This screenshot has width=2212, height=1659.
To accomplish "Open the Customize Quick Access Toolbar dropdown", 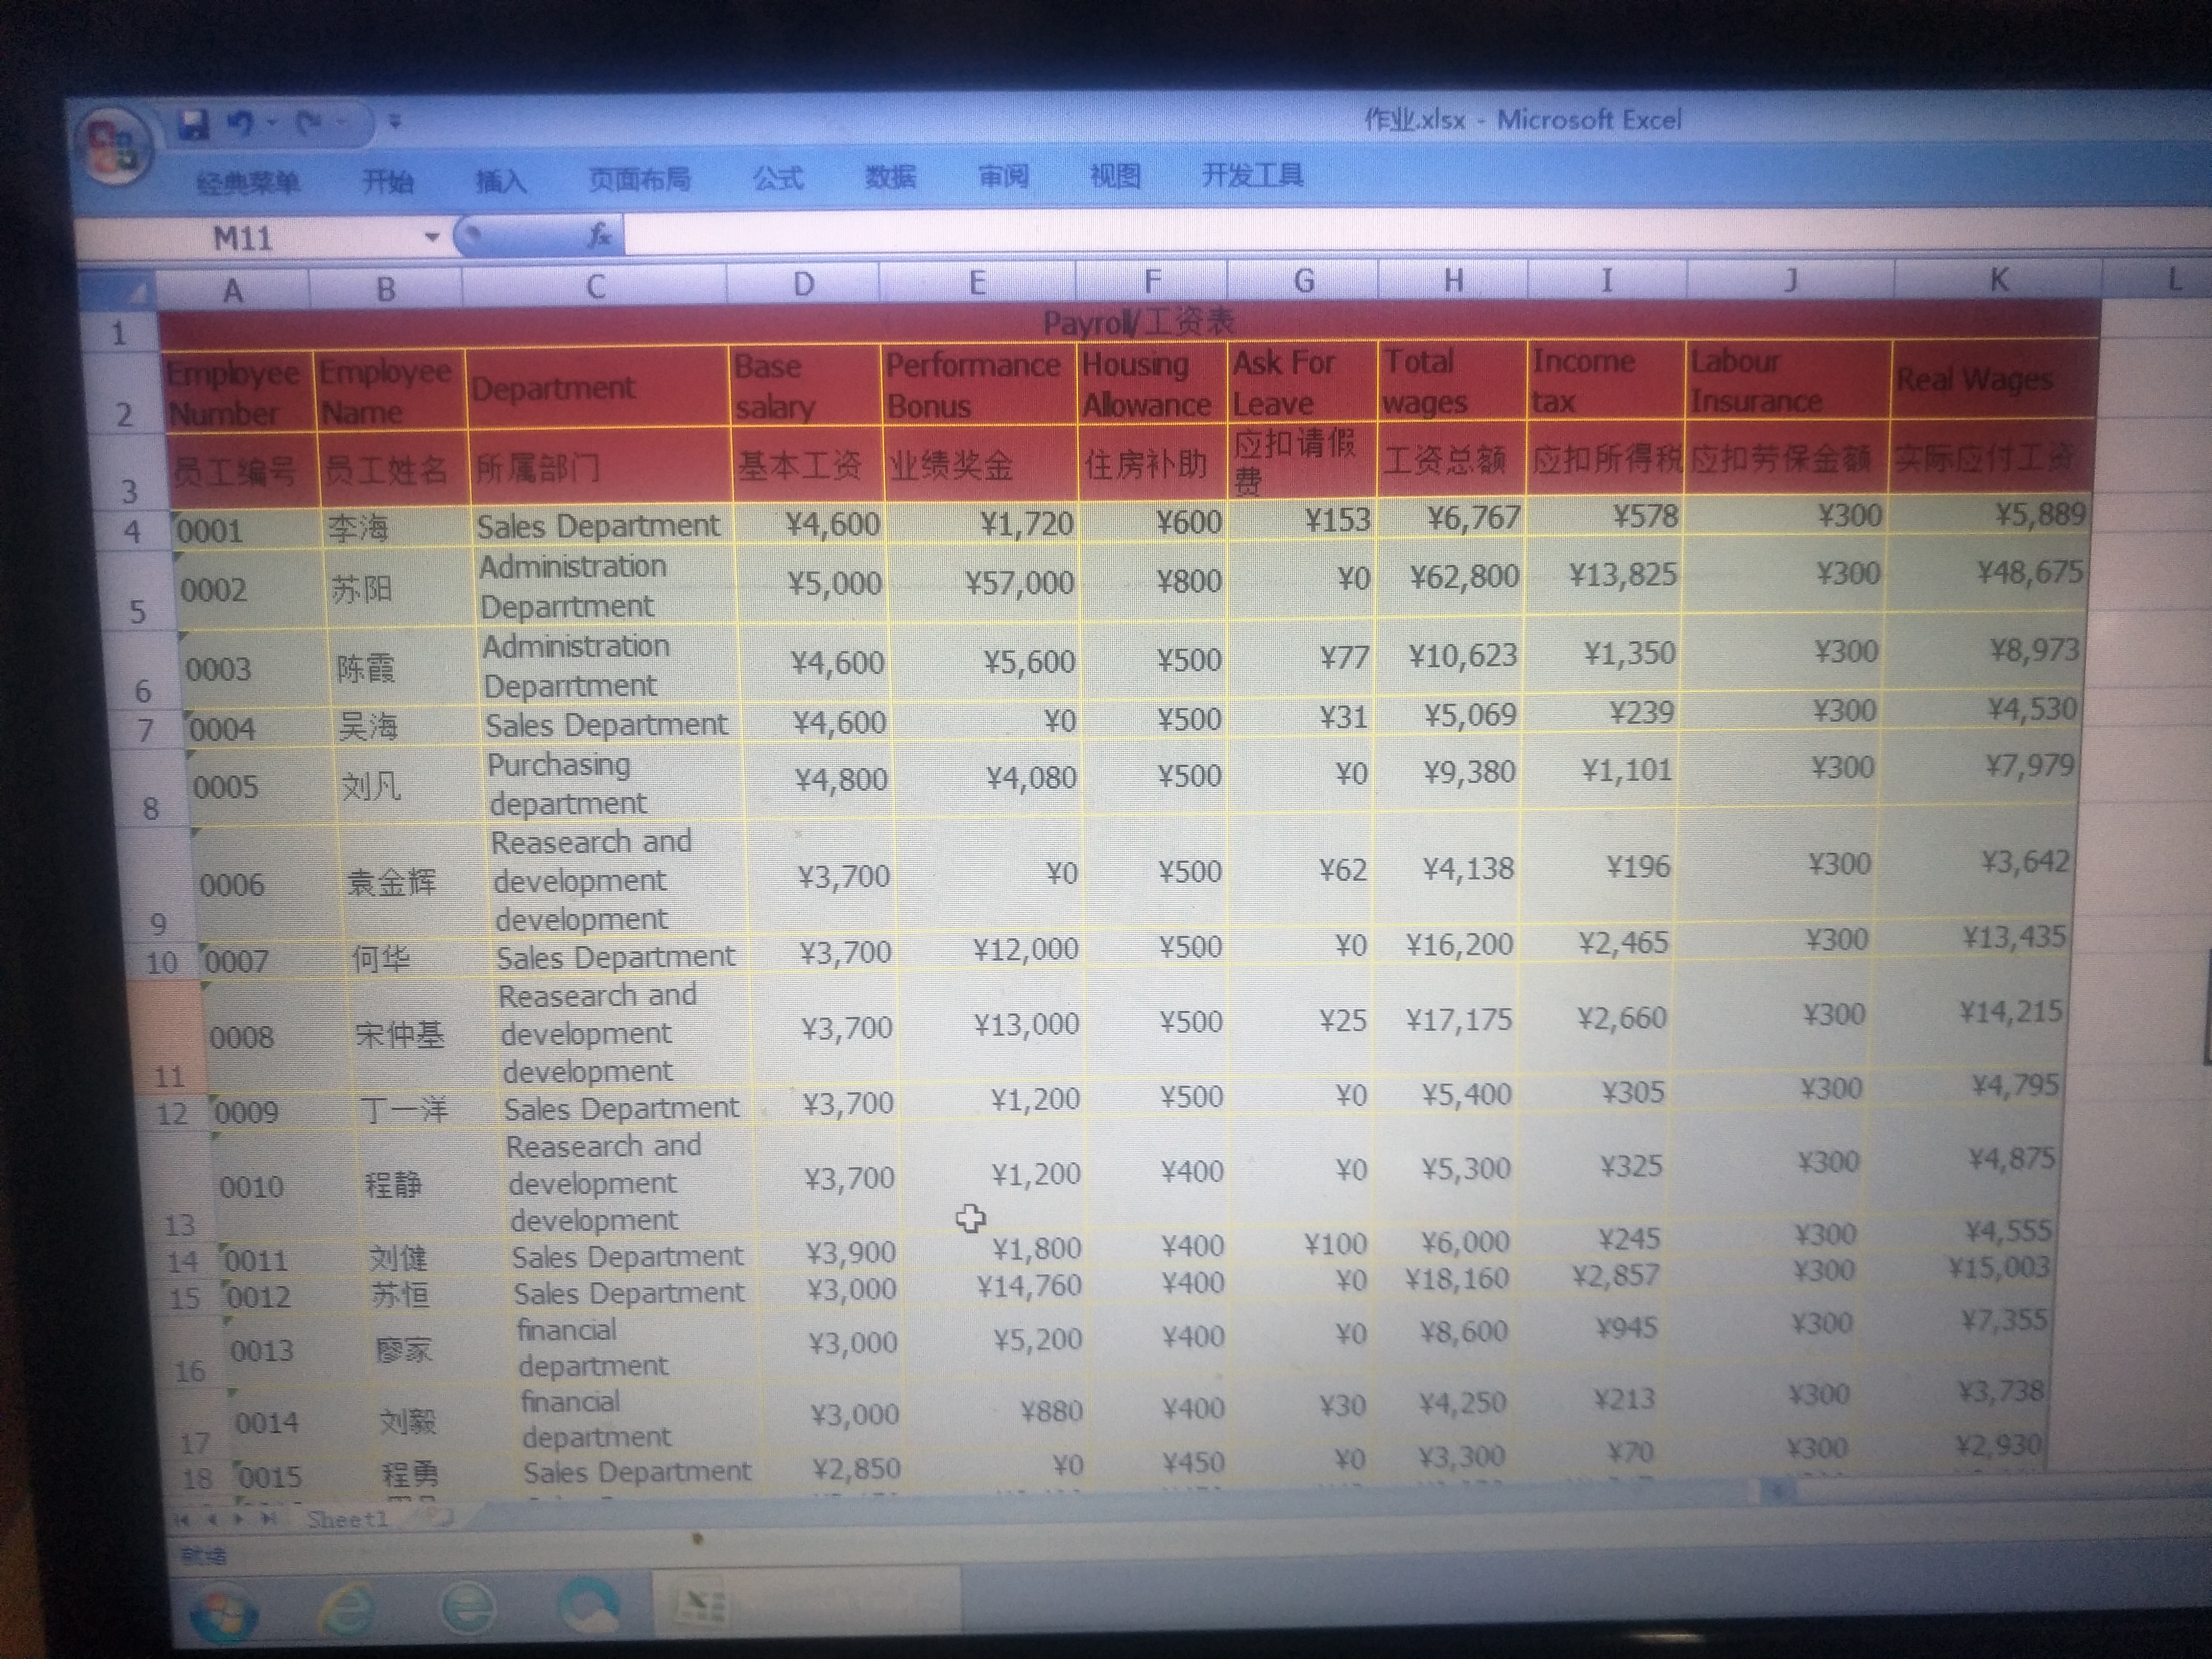I will tap(396, 122).
